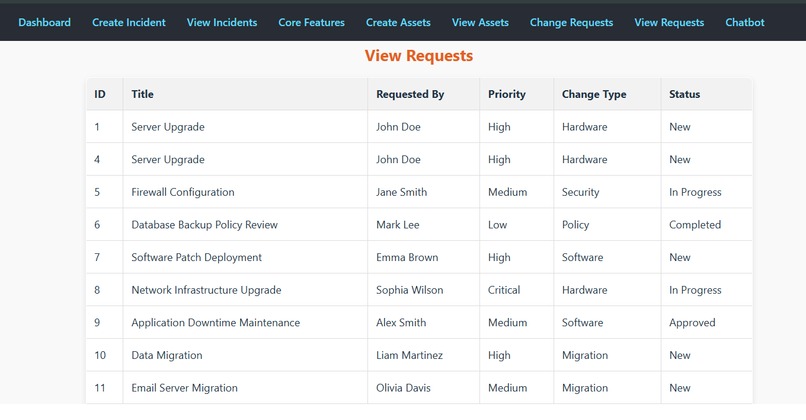
Task: Click Medium priority for Email Server Migration
Action: (507, 388)
